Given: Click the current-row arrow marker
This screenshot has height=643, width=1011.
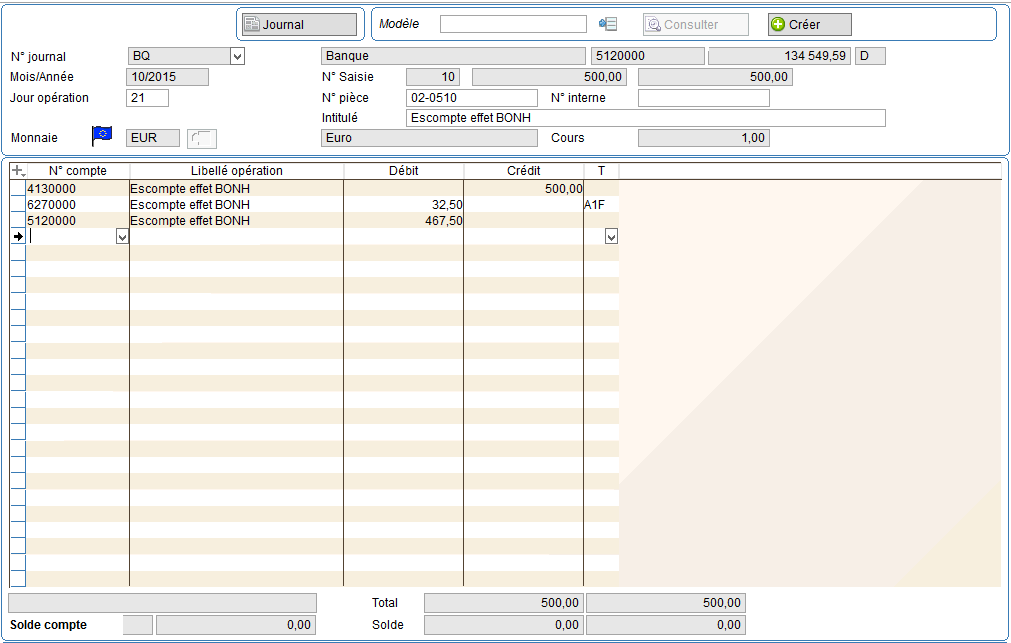Looking at the screenshot, I should coord(17,236).
